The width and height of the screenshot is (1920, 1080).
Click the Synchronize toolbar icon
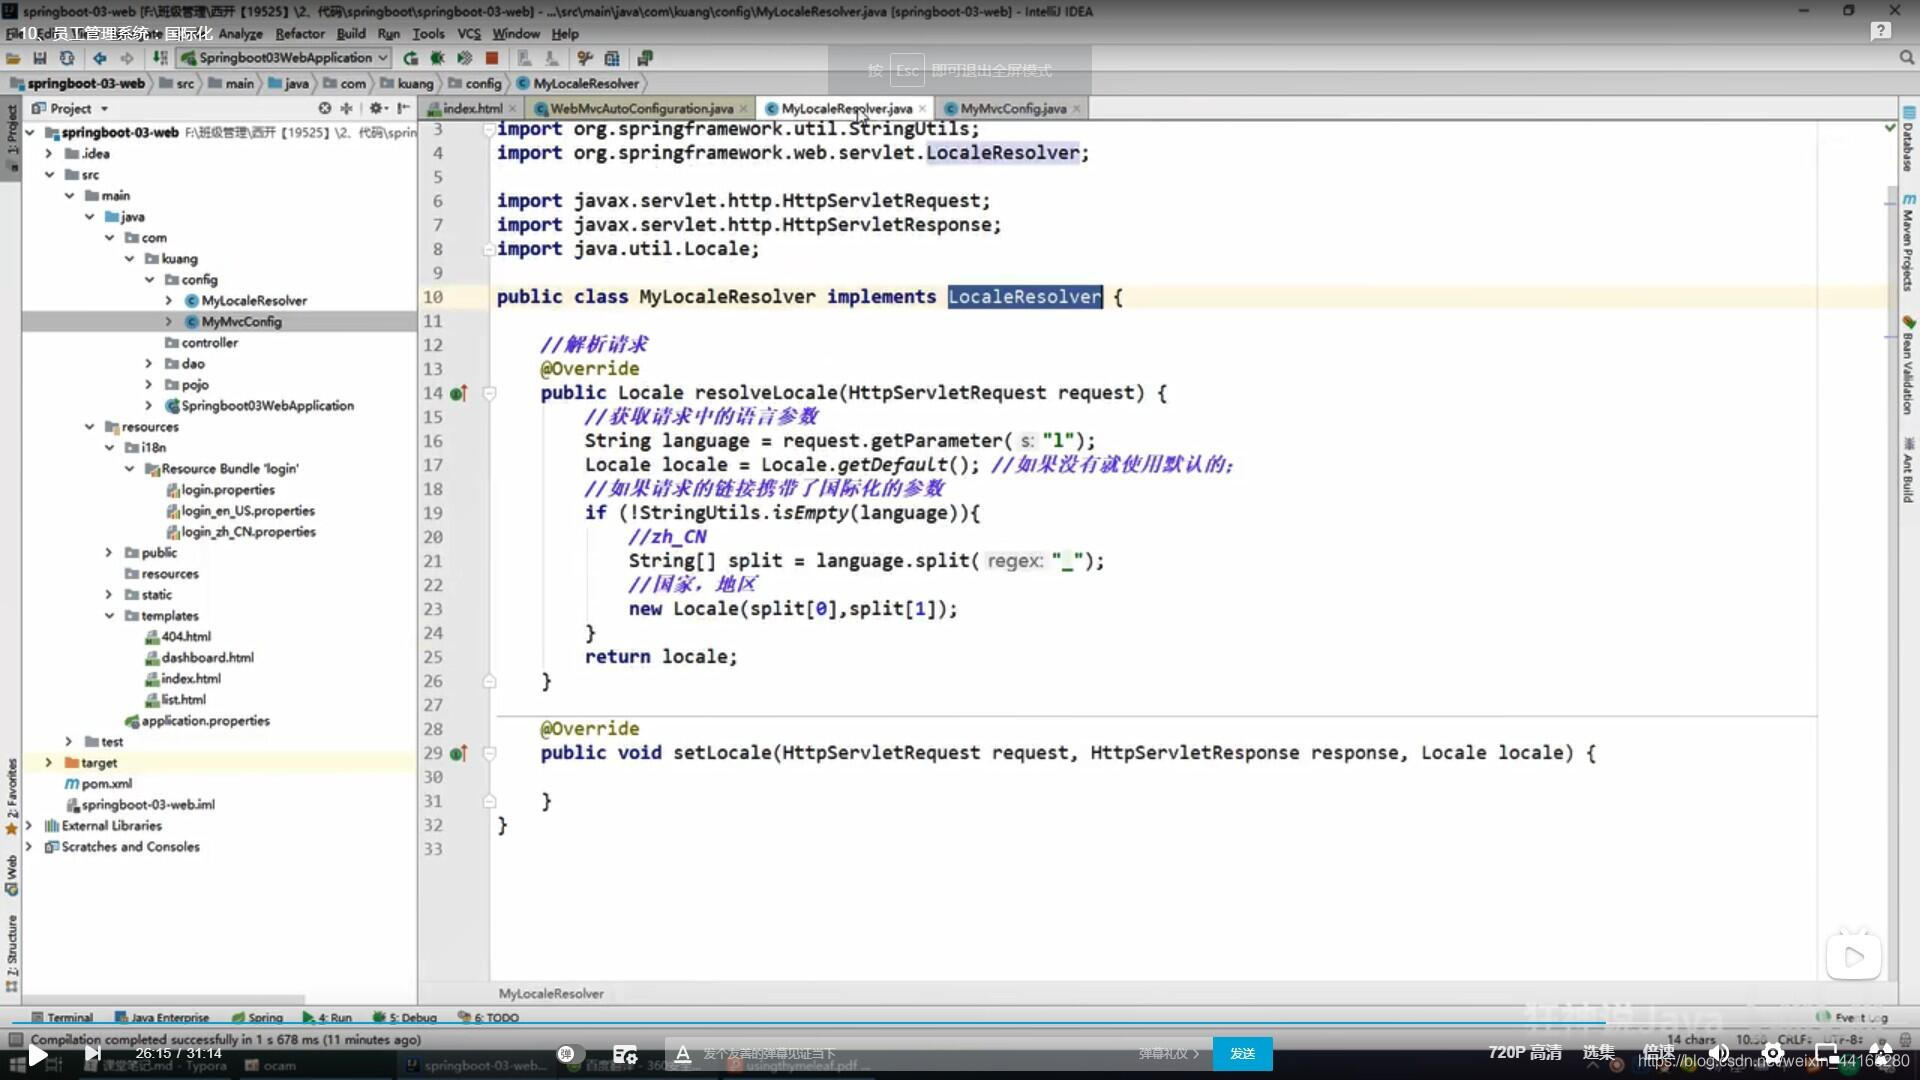point(67,59)
